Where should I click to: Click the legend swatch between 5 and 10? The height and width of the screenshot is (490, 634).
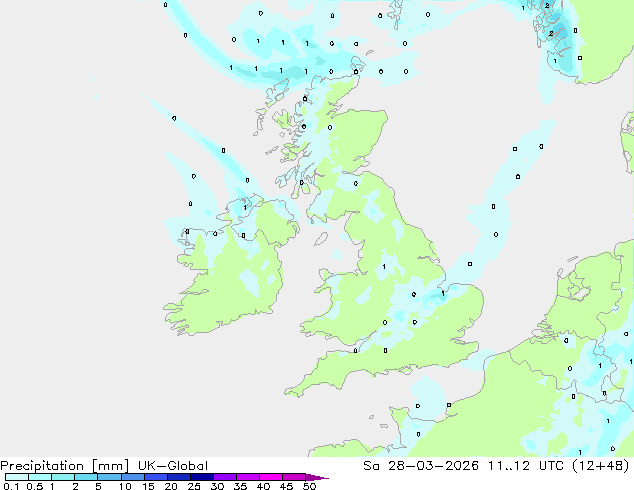tap(110, 477)
